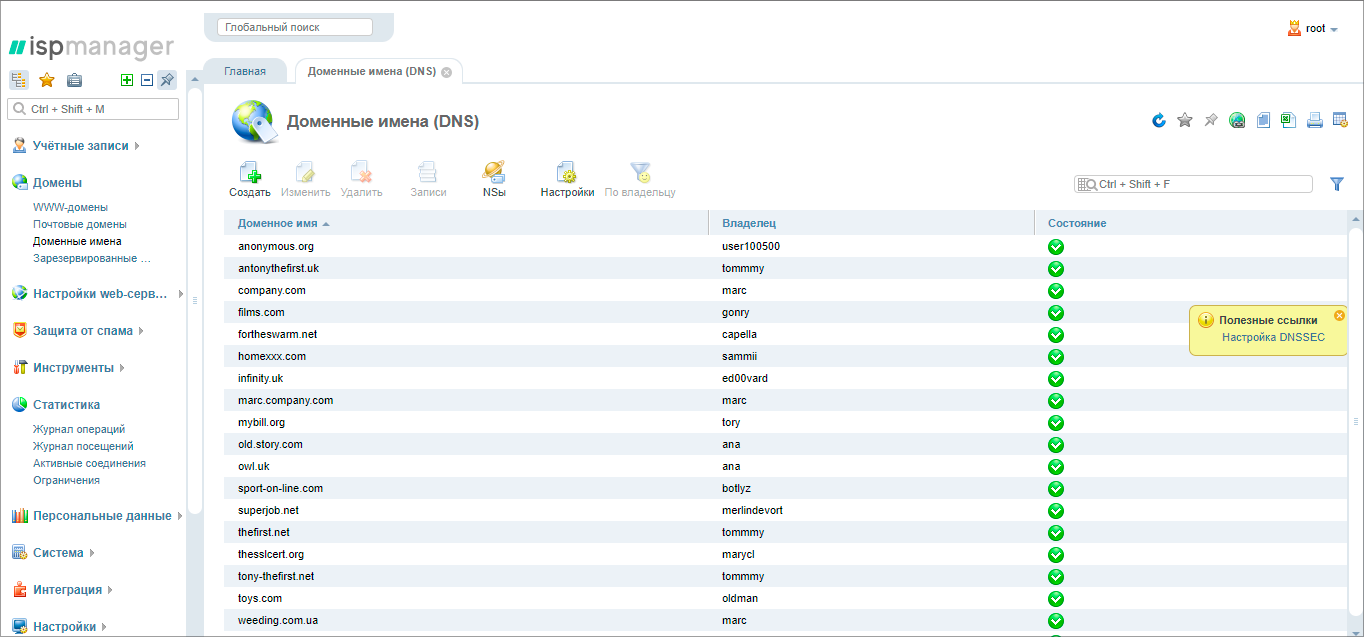Image resolution: width=1364 pixels, height=637 pixels.
Task: Open Доменные имена in sidebar
Action: click(x=77, y=241)
